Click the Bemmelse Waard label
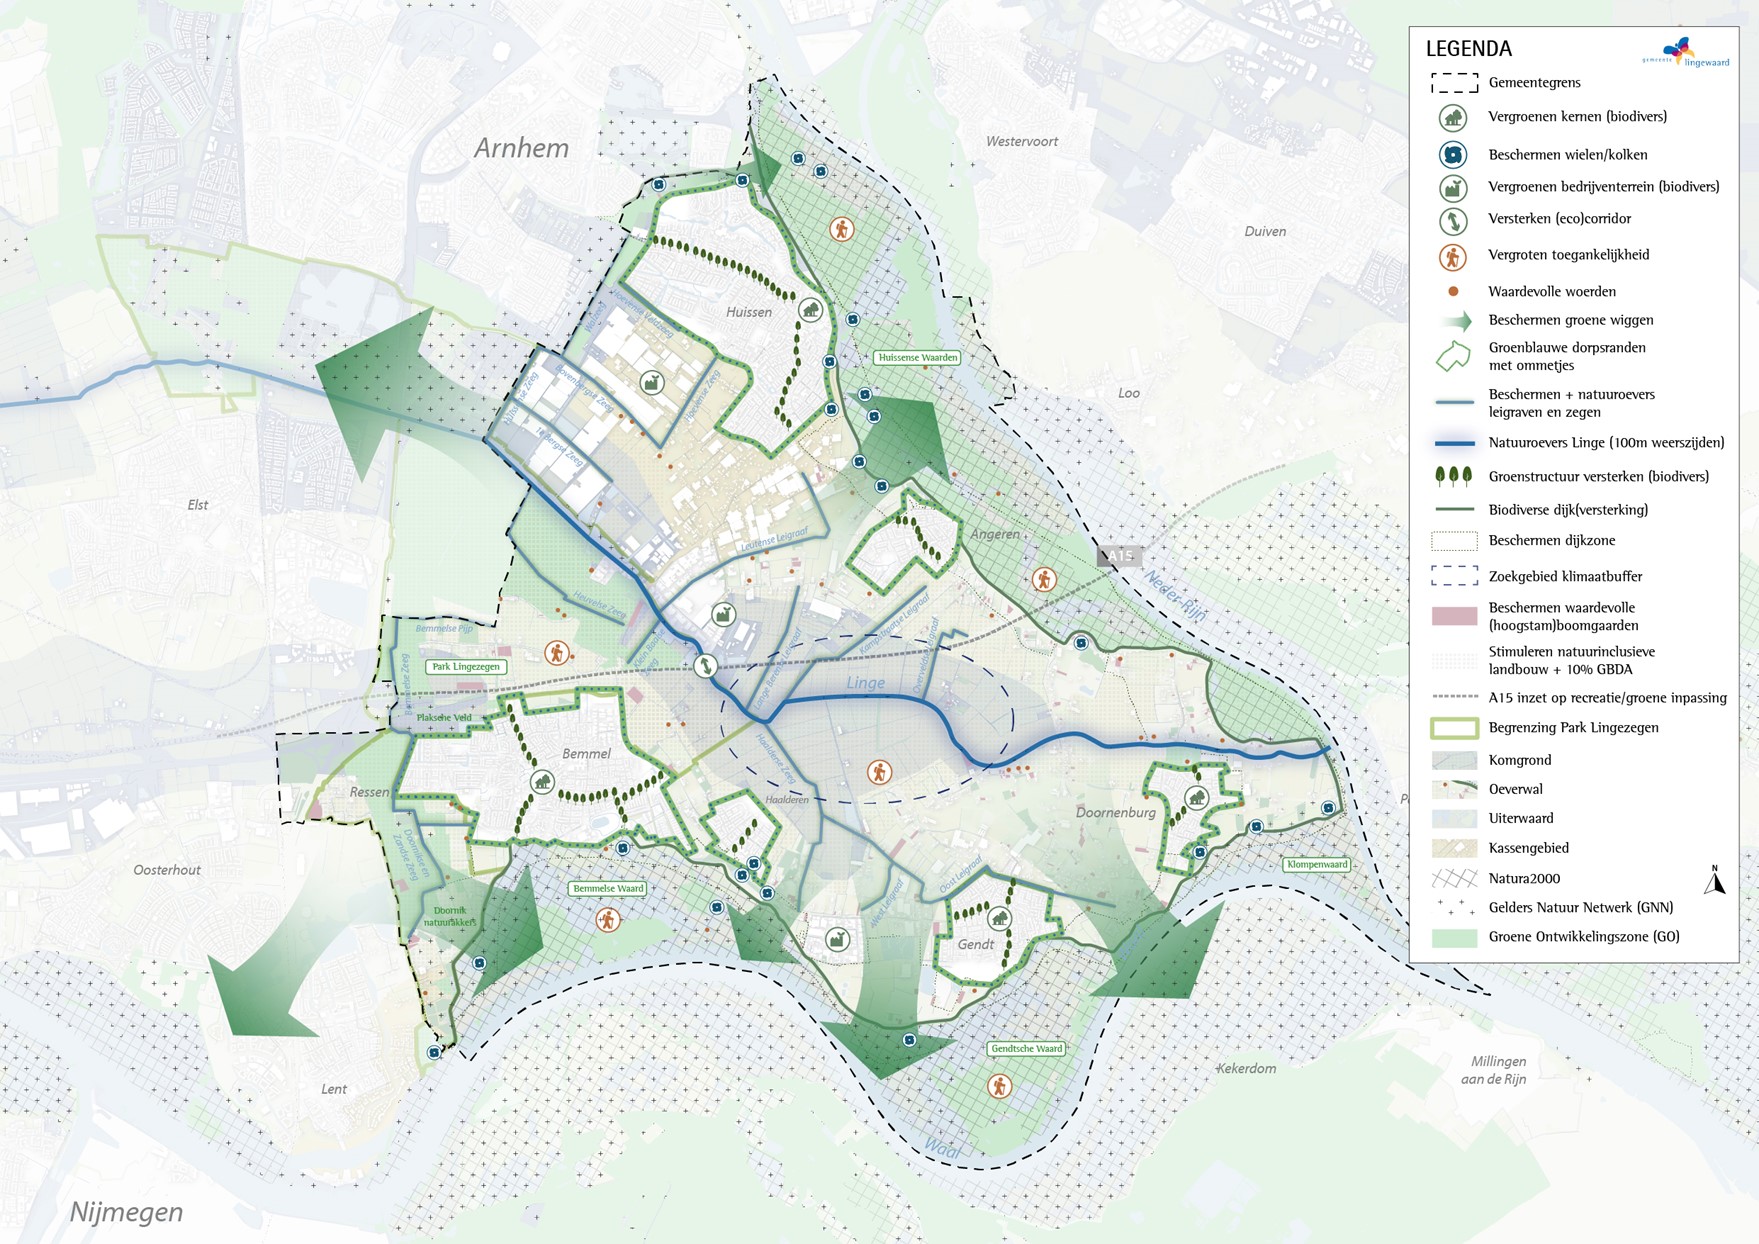Viewport: 1759px width, 1244px height. pyautogui.click(x=608, y=888)
